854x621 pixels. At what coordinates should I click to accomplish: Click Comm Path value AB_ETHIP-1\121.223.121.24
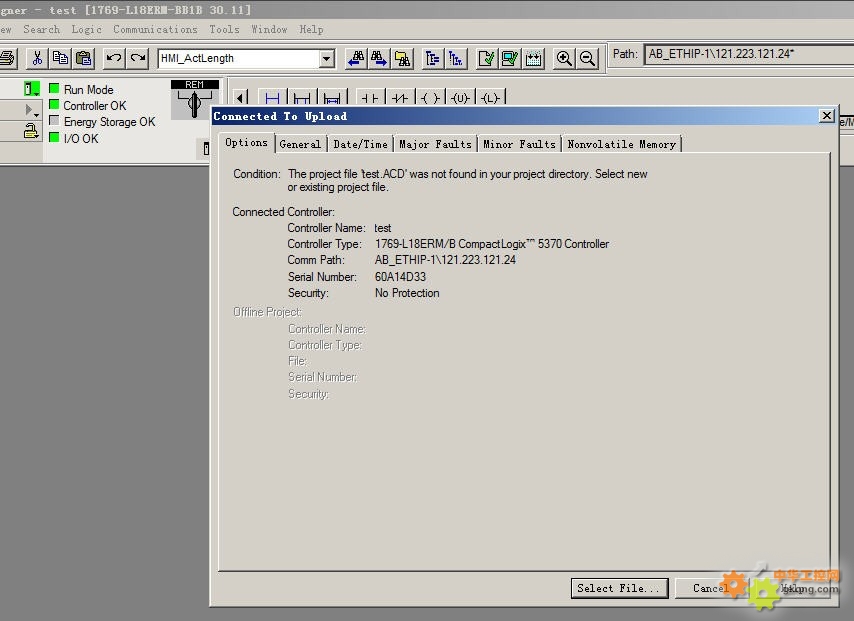445,260
